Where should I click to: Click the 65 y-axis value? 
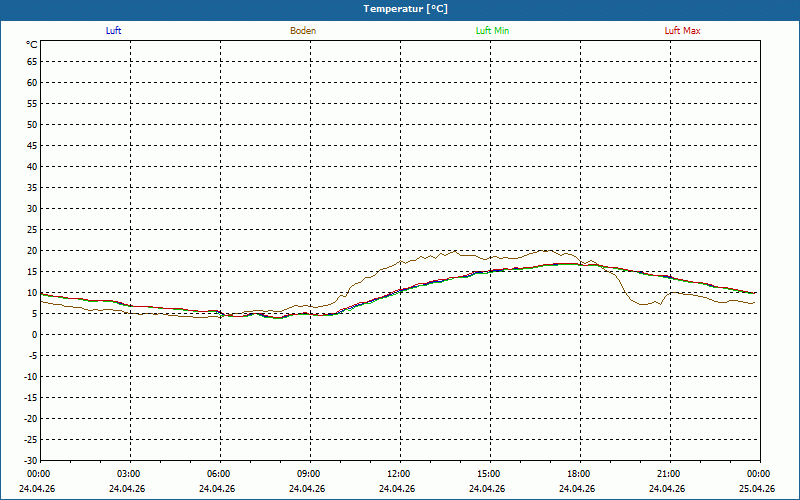pyautogui.click(x=32, y=62)
